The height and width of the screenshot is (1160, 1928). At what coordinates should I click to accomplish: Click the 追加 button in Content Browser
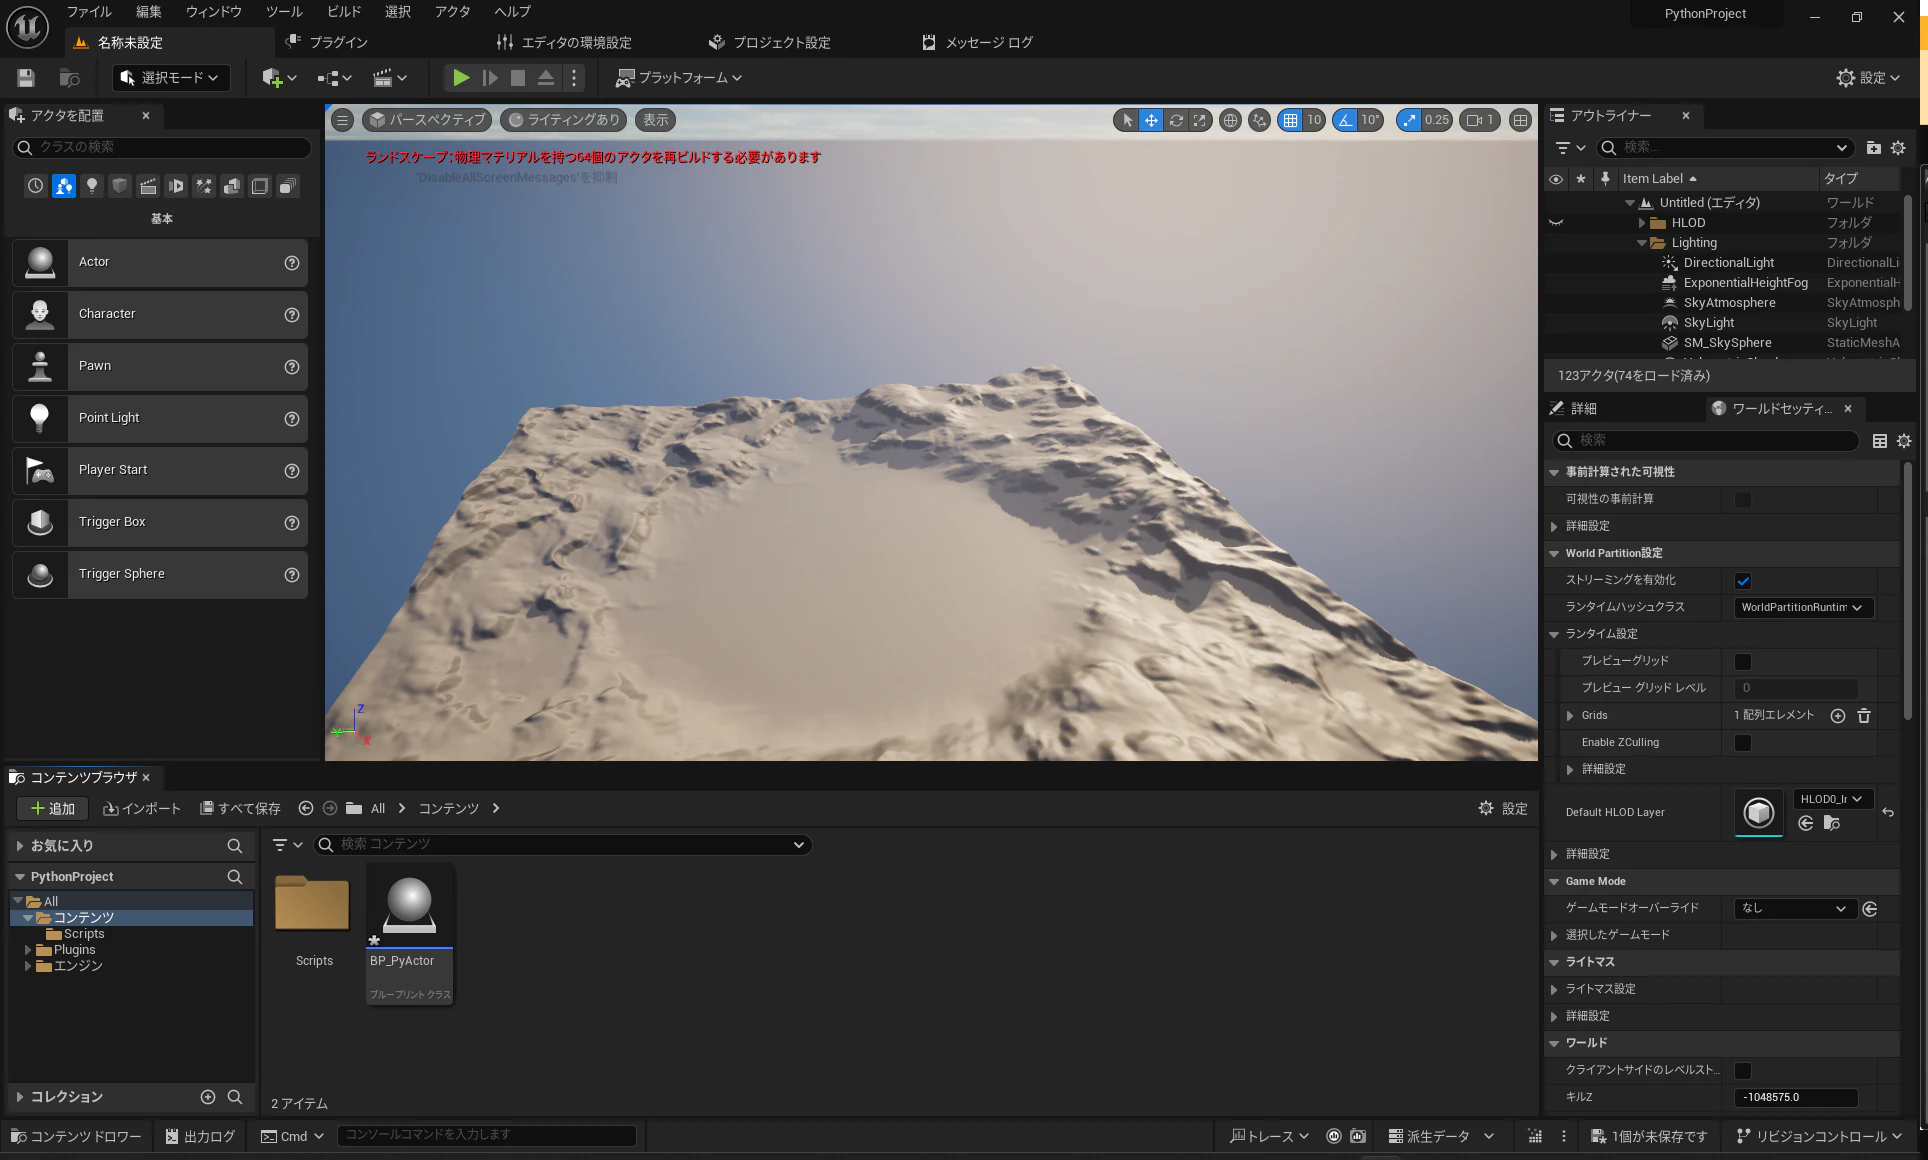point(53,808)
